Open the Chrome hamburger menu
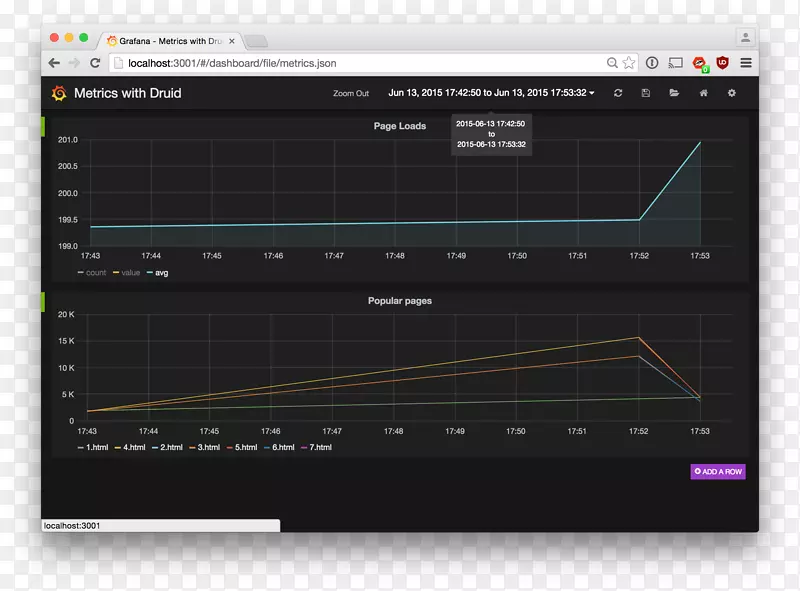The width and height of the screenshot is (800, 591). [745, 63]
